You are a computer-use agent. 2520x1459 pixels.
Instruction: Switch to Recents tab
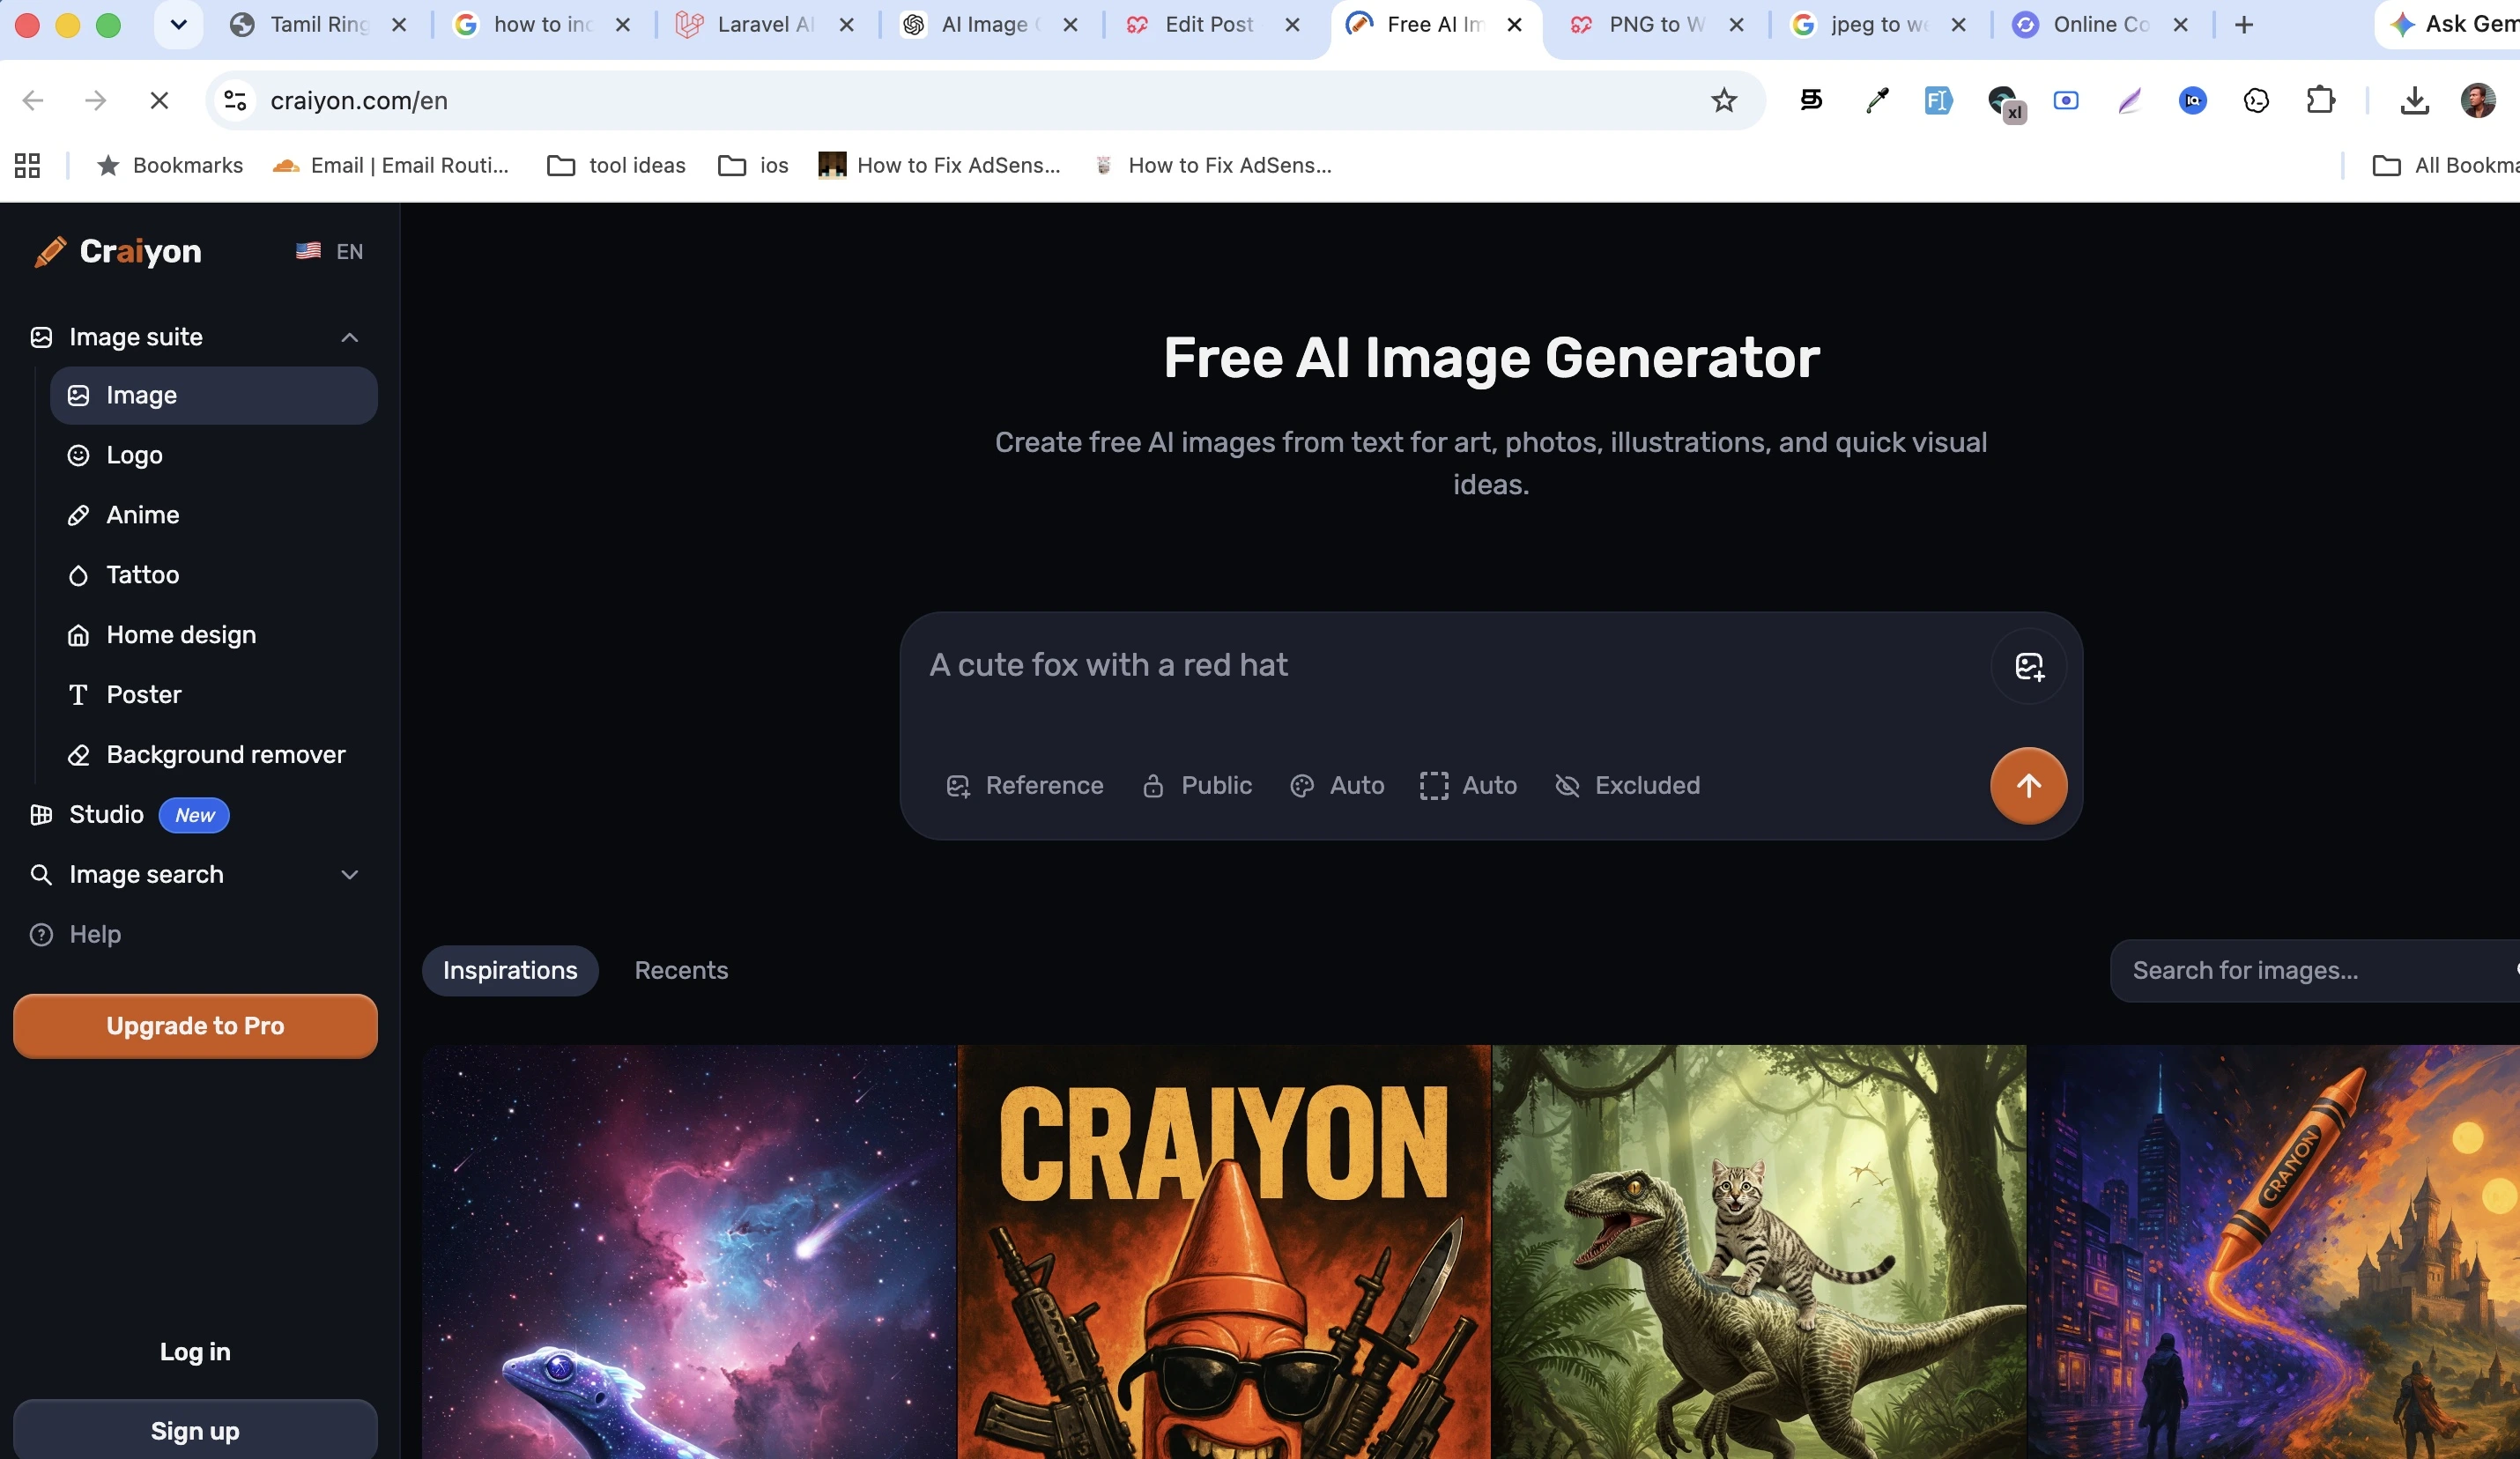(x=681, y=970)
